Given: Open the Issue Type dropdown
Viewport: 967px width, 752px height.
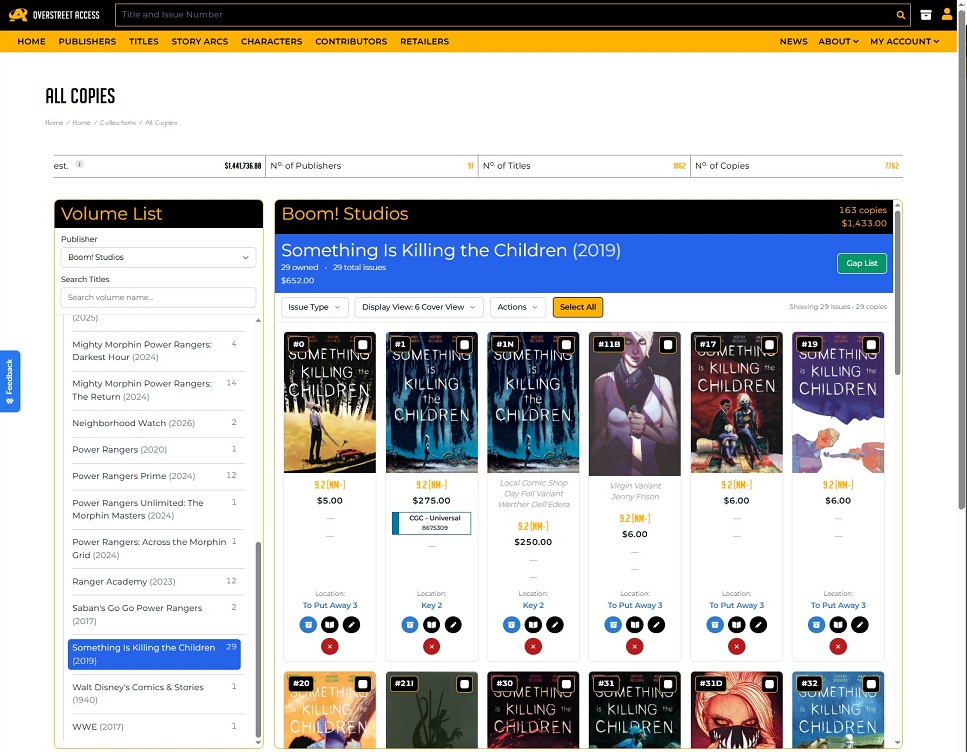Looking at the screenshot, I should 315,307.
